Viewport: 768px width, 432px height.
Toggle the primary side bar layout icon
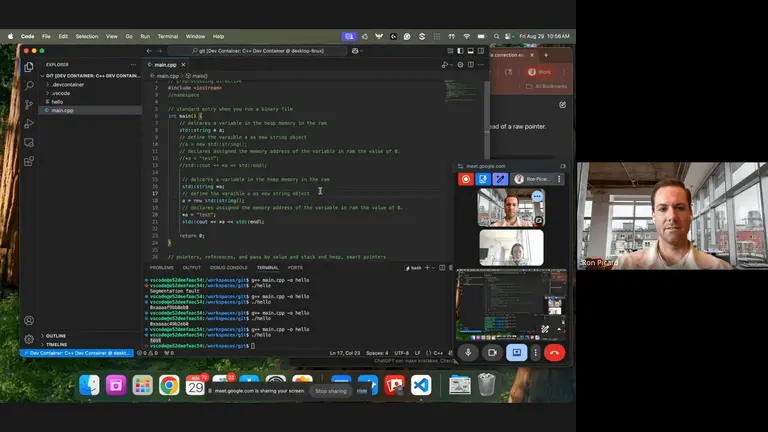click(460, 50)
